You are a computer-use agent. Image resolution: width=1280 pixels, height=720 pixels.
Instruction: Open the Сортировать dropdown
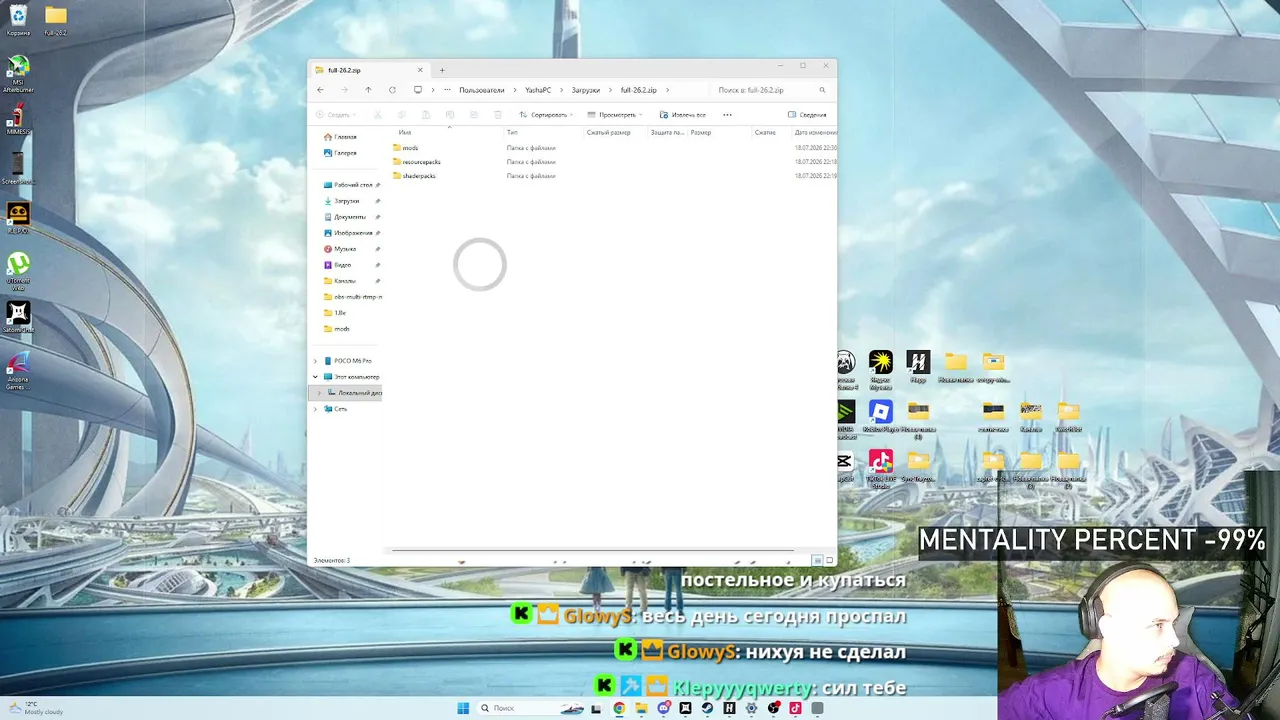(546, 115)
